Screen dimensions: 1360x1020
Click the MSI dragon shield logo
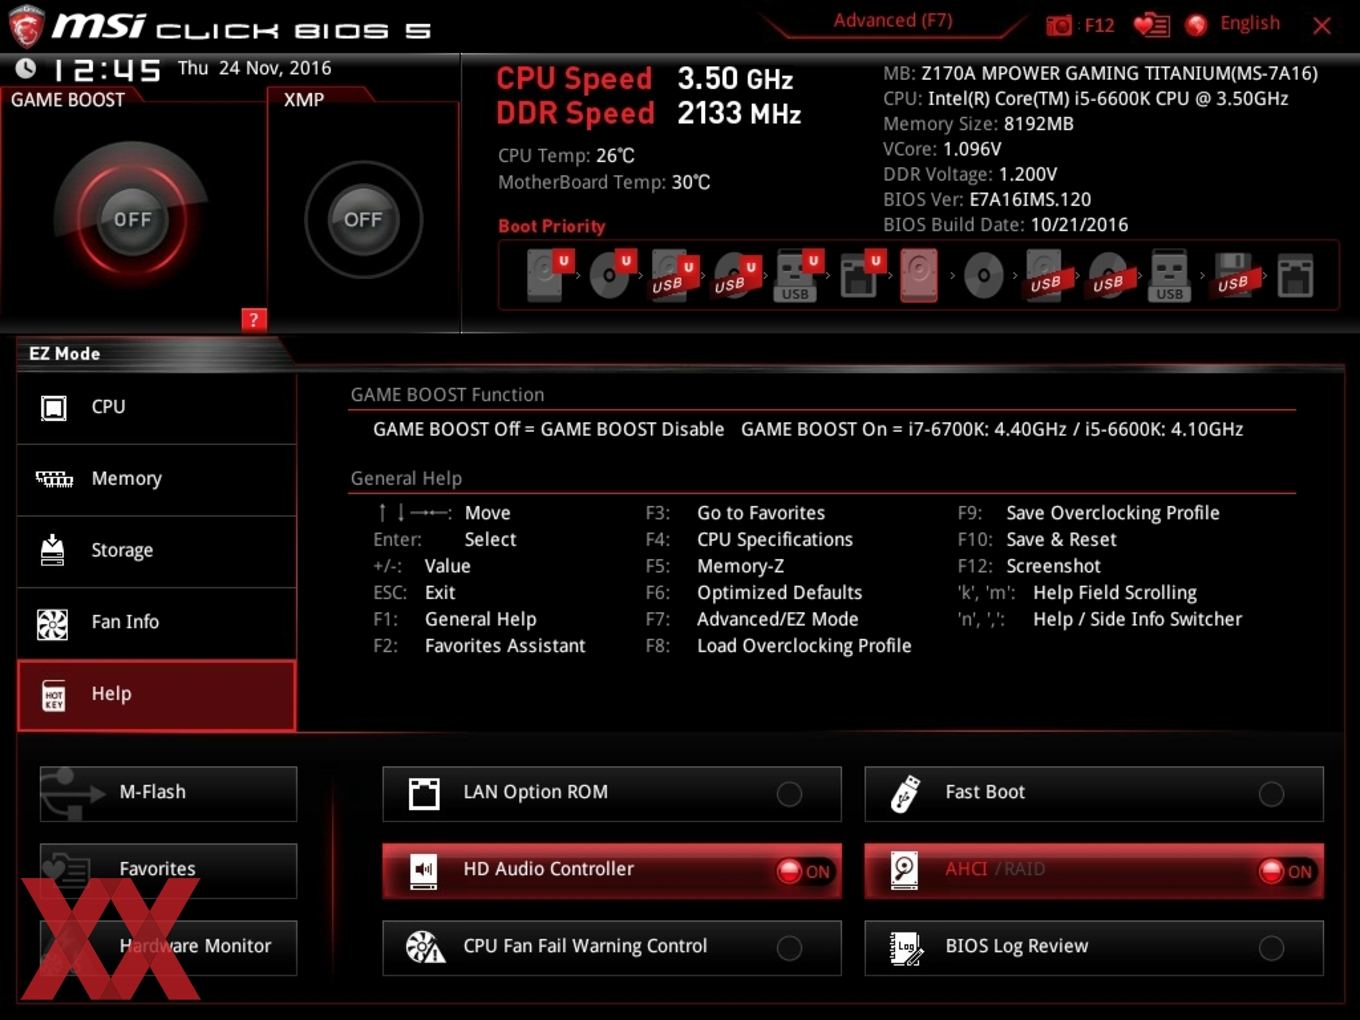point(26,26)
